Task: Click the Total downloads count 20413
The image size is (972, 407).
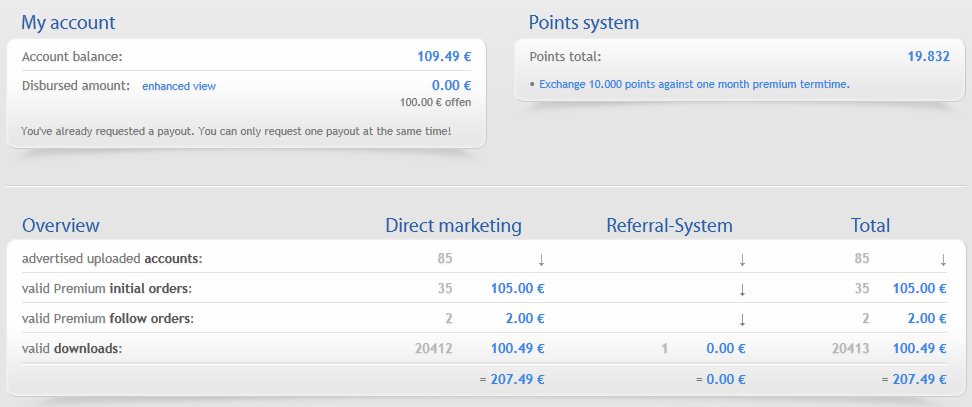Action: 849,349
